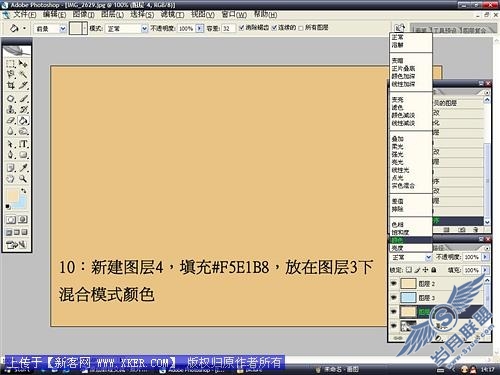Select the Blur tool
Screen dimensions: 500x375
coord(11,131)
